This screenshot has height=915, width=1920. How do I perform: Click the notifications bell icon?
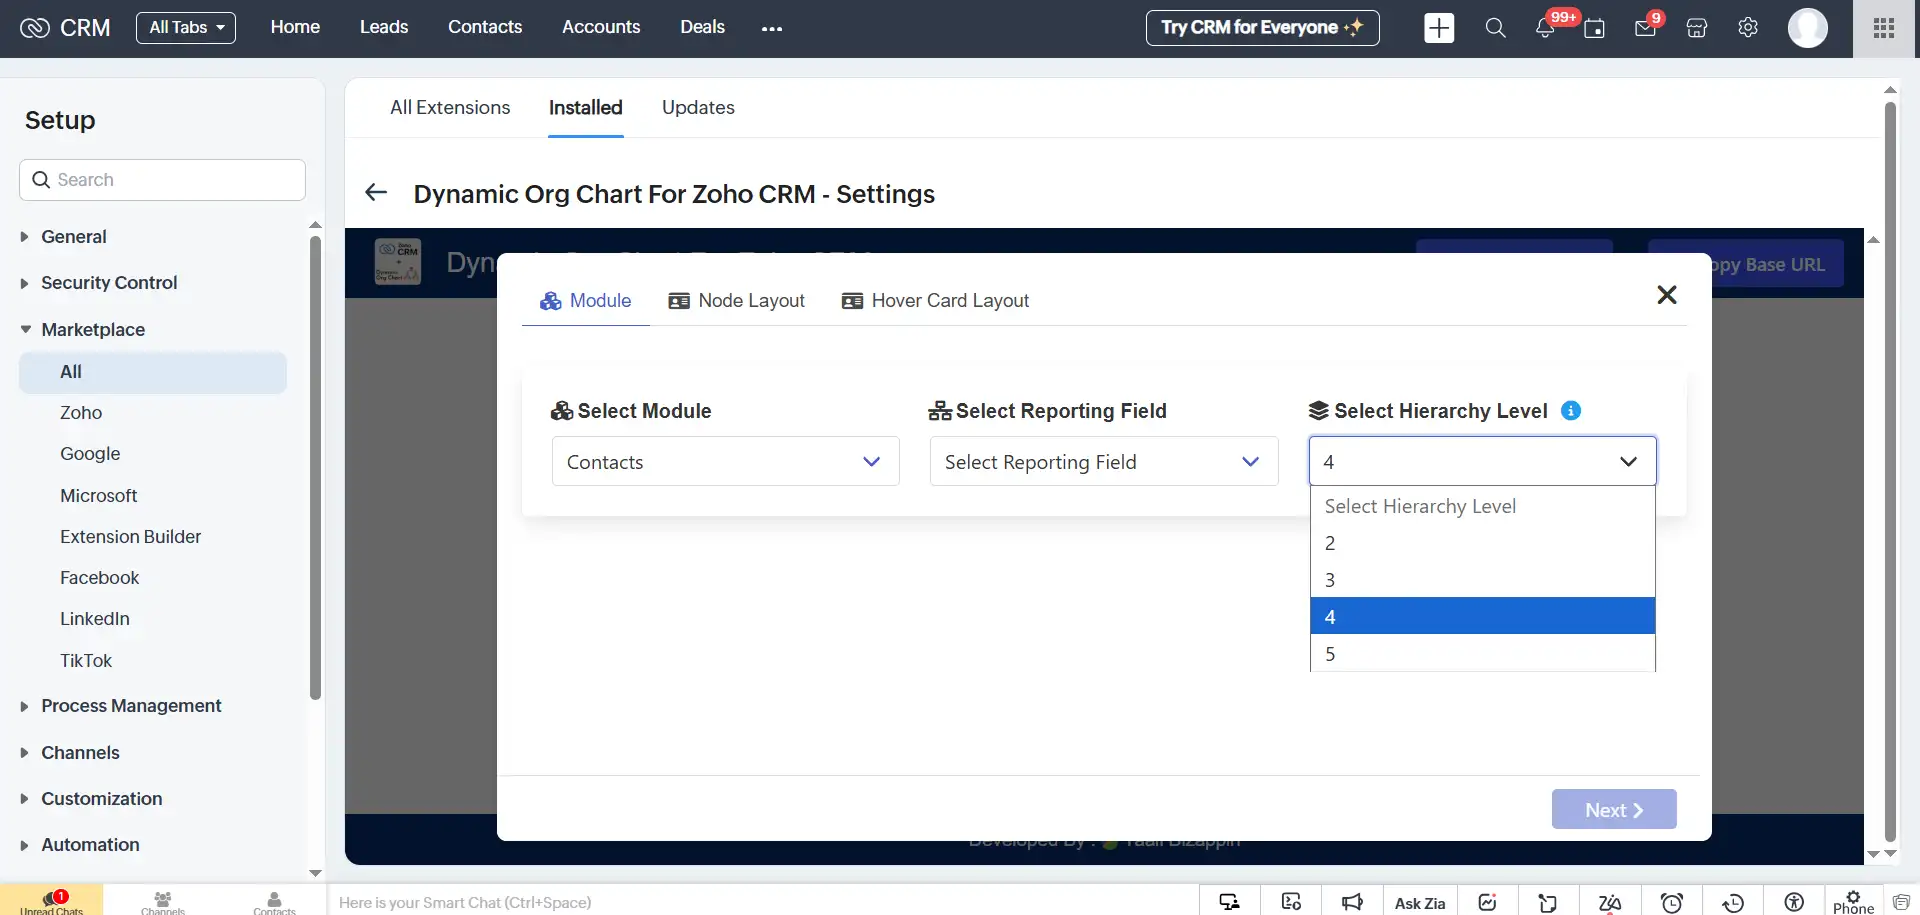tap(1545, 29)
